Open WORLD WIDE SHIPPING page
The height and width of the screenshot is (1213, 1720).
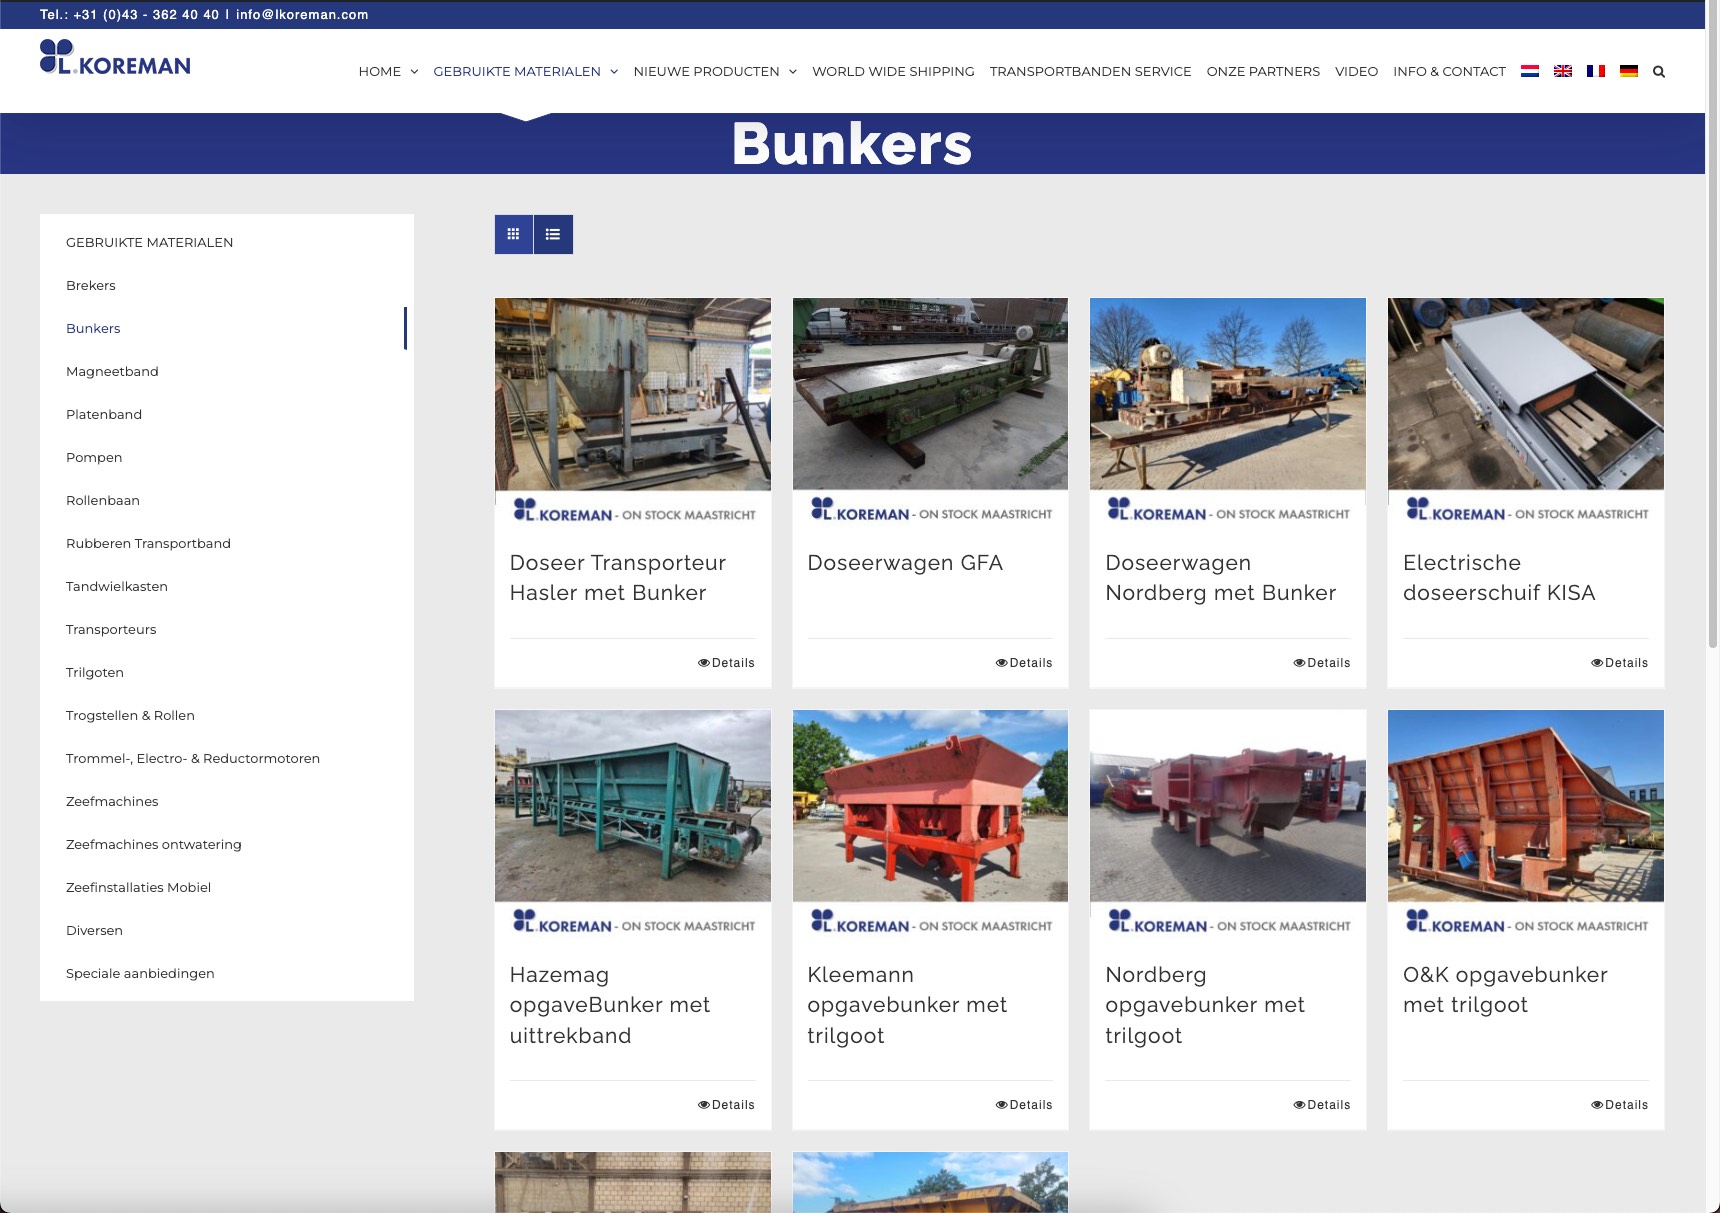click(x=893, y=71)
